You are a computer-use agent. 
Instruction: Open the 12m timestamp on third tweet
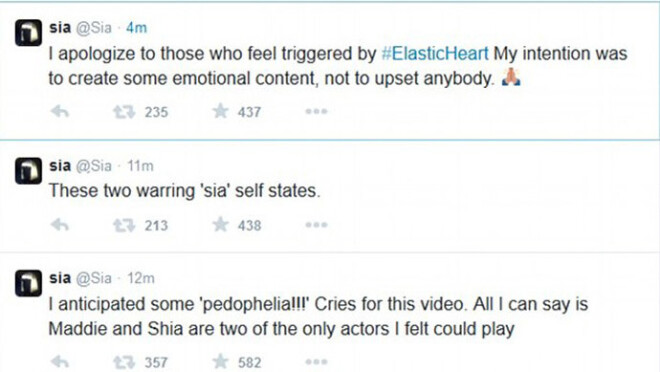[x=141, y=278]
